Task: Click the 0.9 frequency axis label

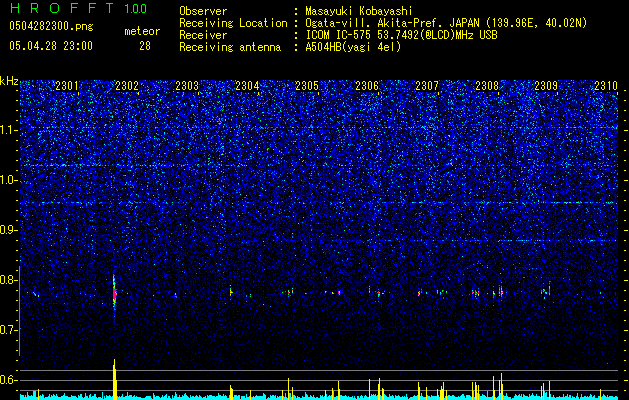Action: pos(8,230)
